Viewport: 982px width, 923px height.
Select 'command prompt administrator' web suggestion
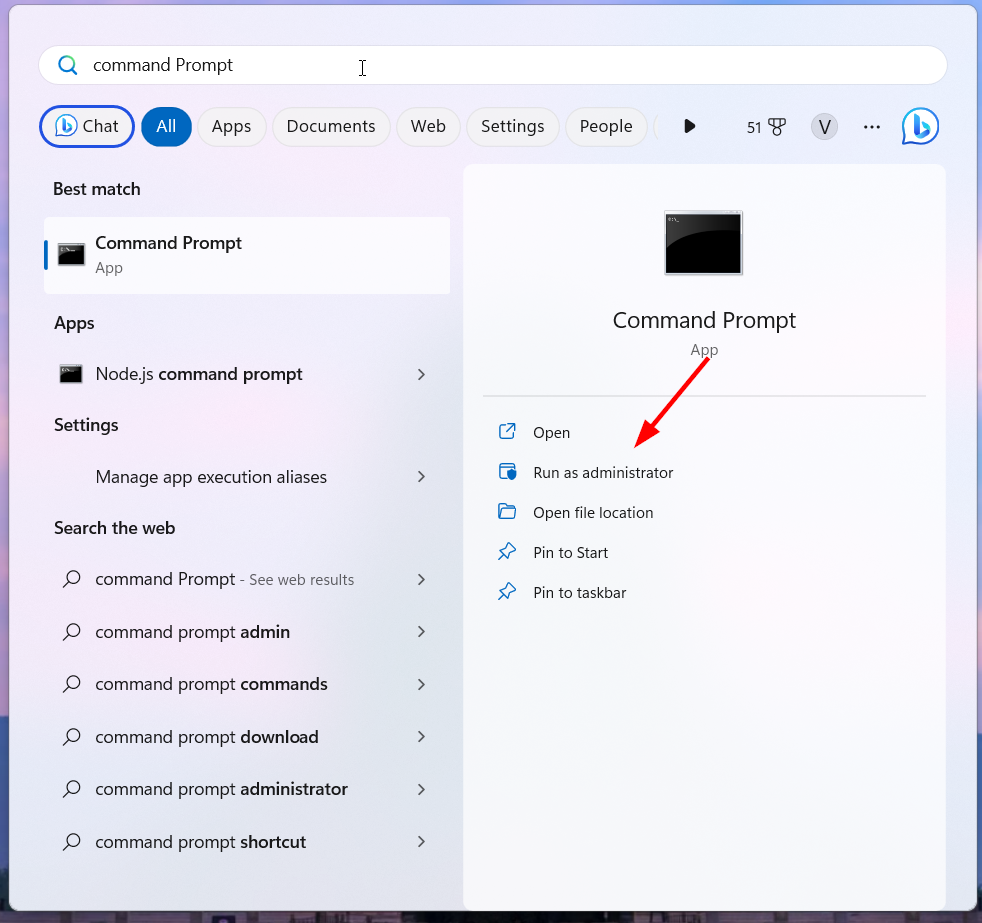[221, 790]
